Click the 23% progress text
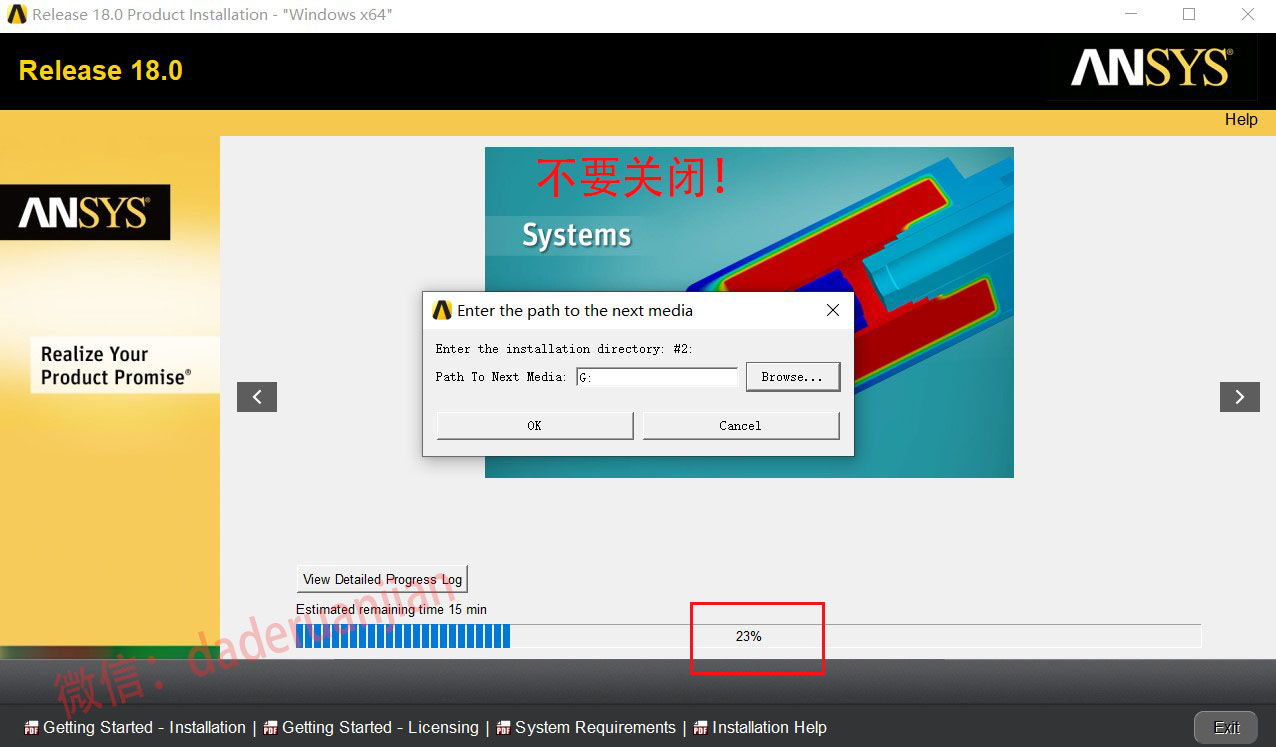The image size is (1276, 747). click(x=748, y=636)
